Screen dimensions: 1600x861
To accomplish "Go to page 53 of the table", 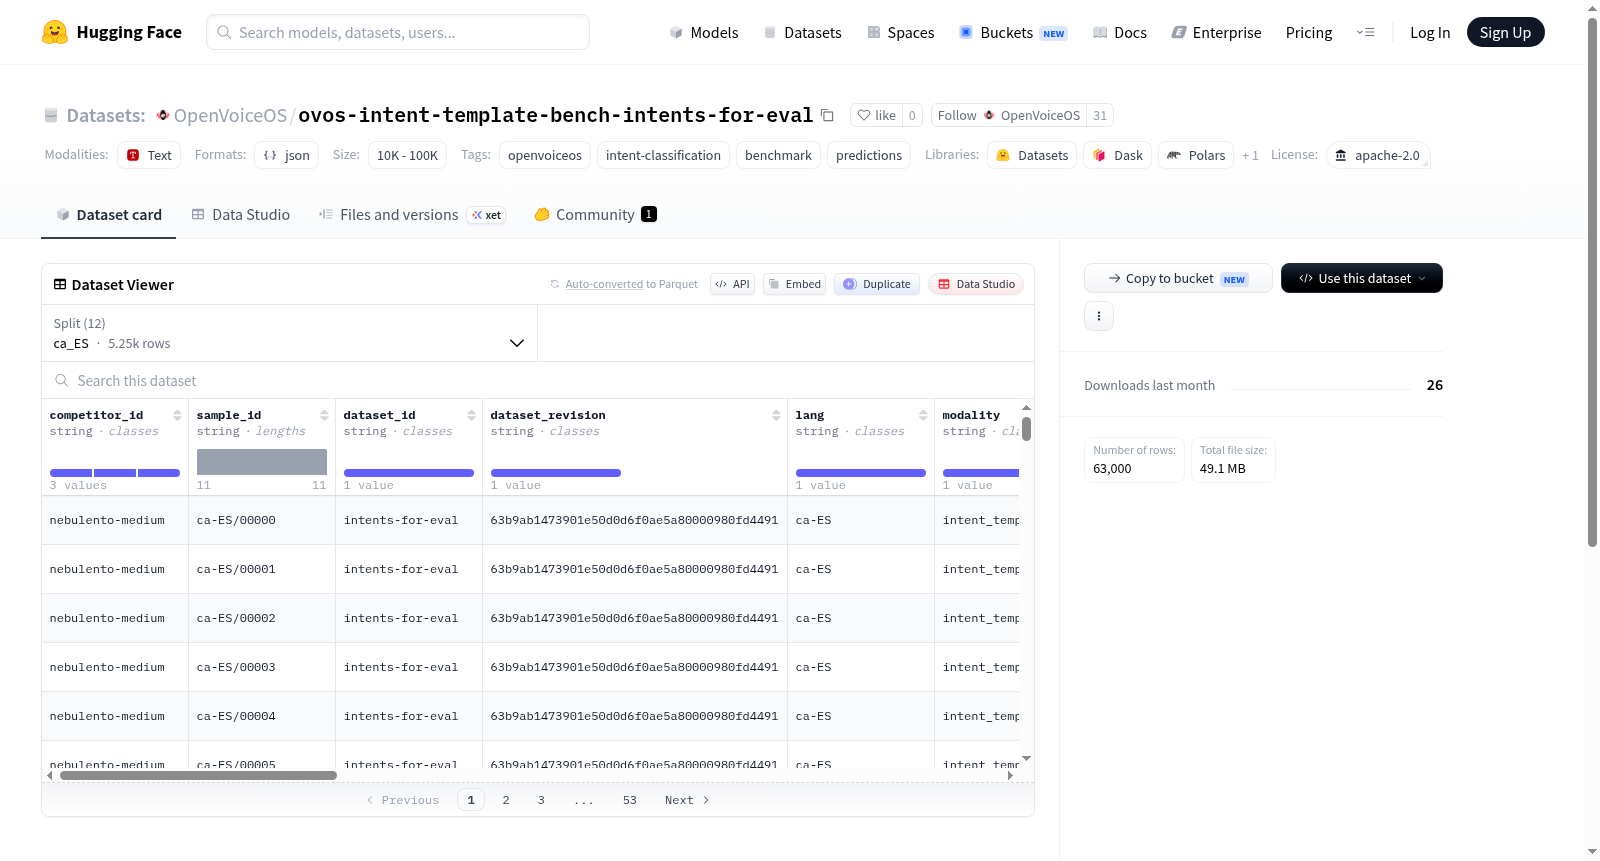I will [x=630, y=800].
